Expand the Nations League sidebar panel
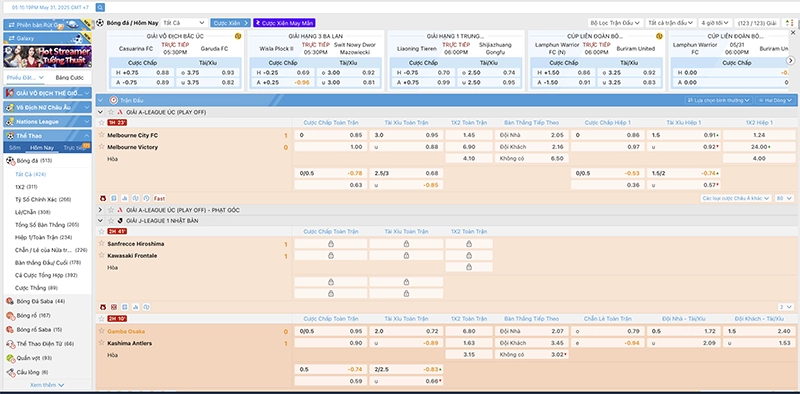800x394 pixels. [x=87, y=121]
